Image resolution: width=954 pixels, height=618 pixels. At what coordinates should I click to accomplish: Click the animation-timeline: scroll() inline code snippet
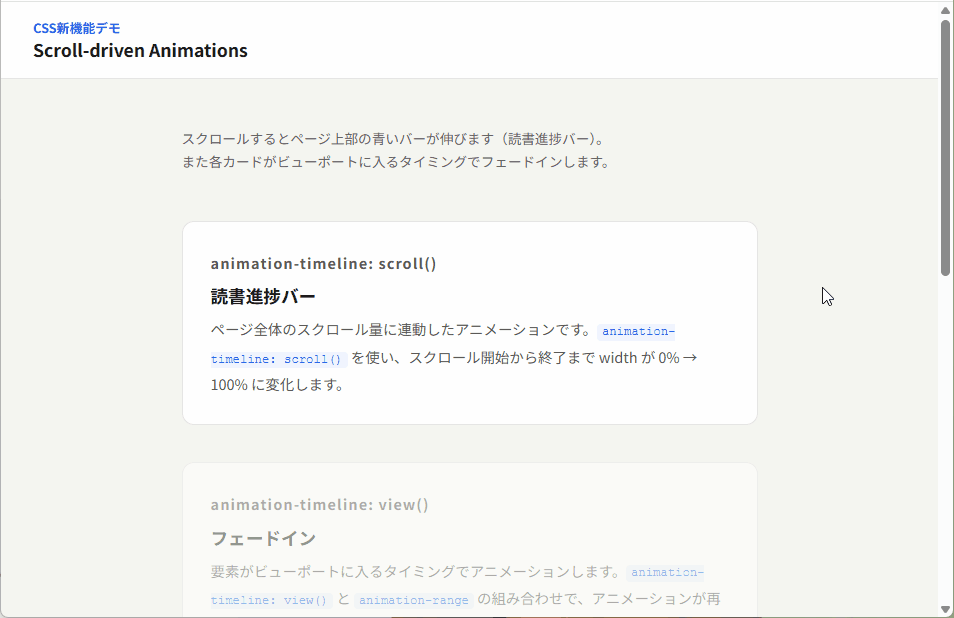443,345
